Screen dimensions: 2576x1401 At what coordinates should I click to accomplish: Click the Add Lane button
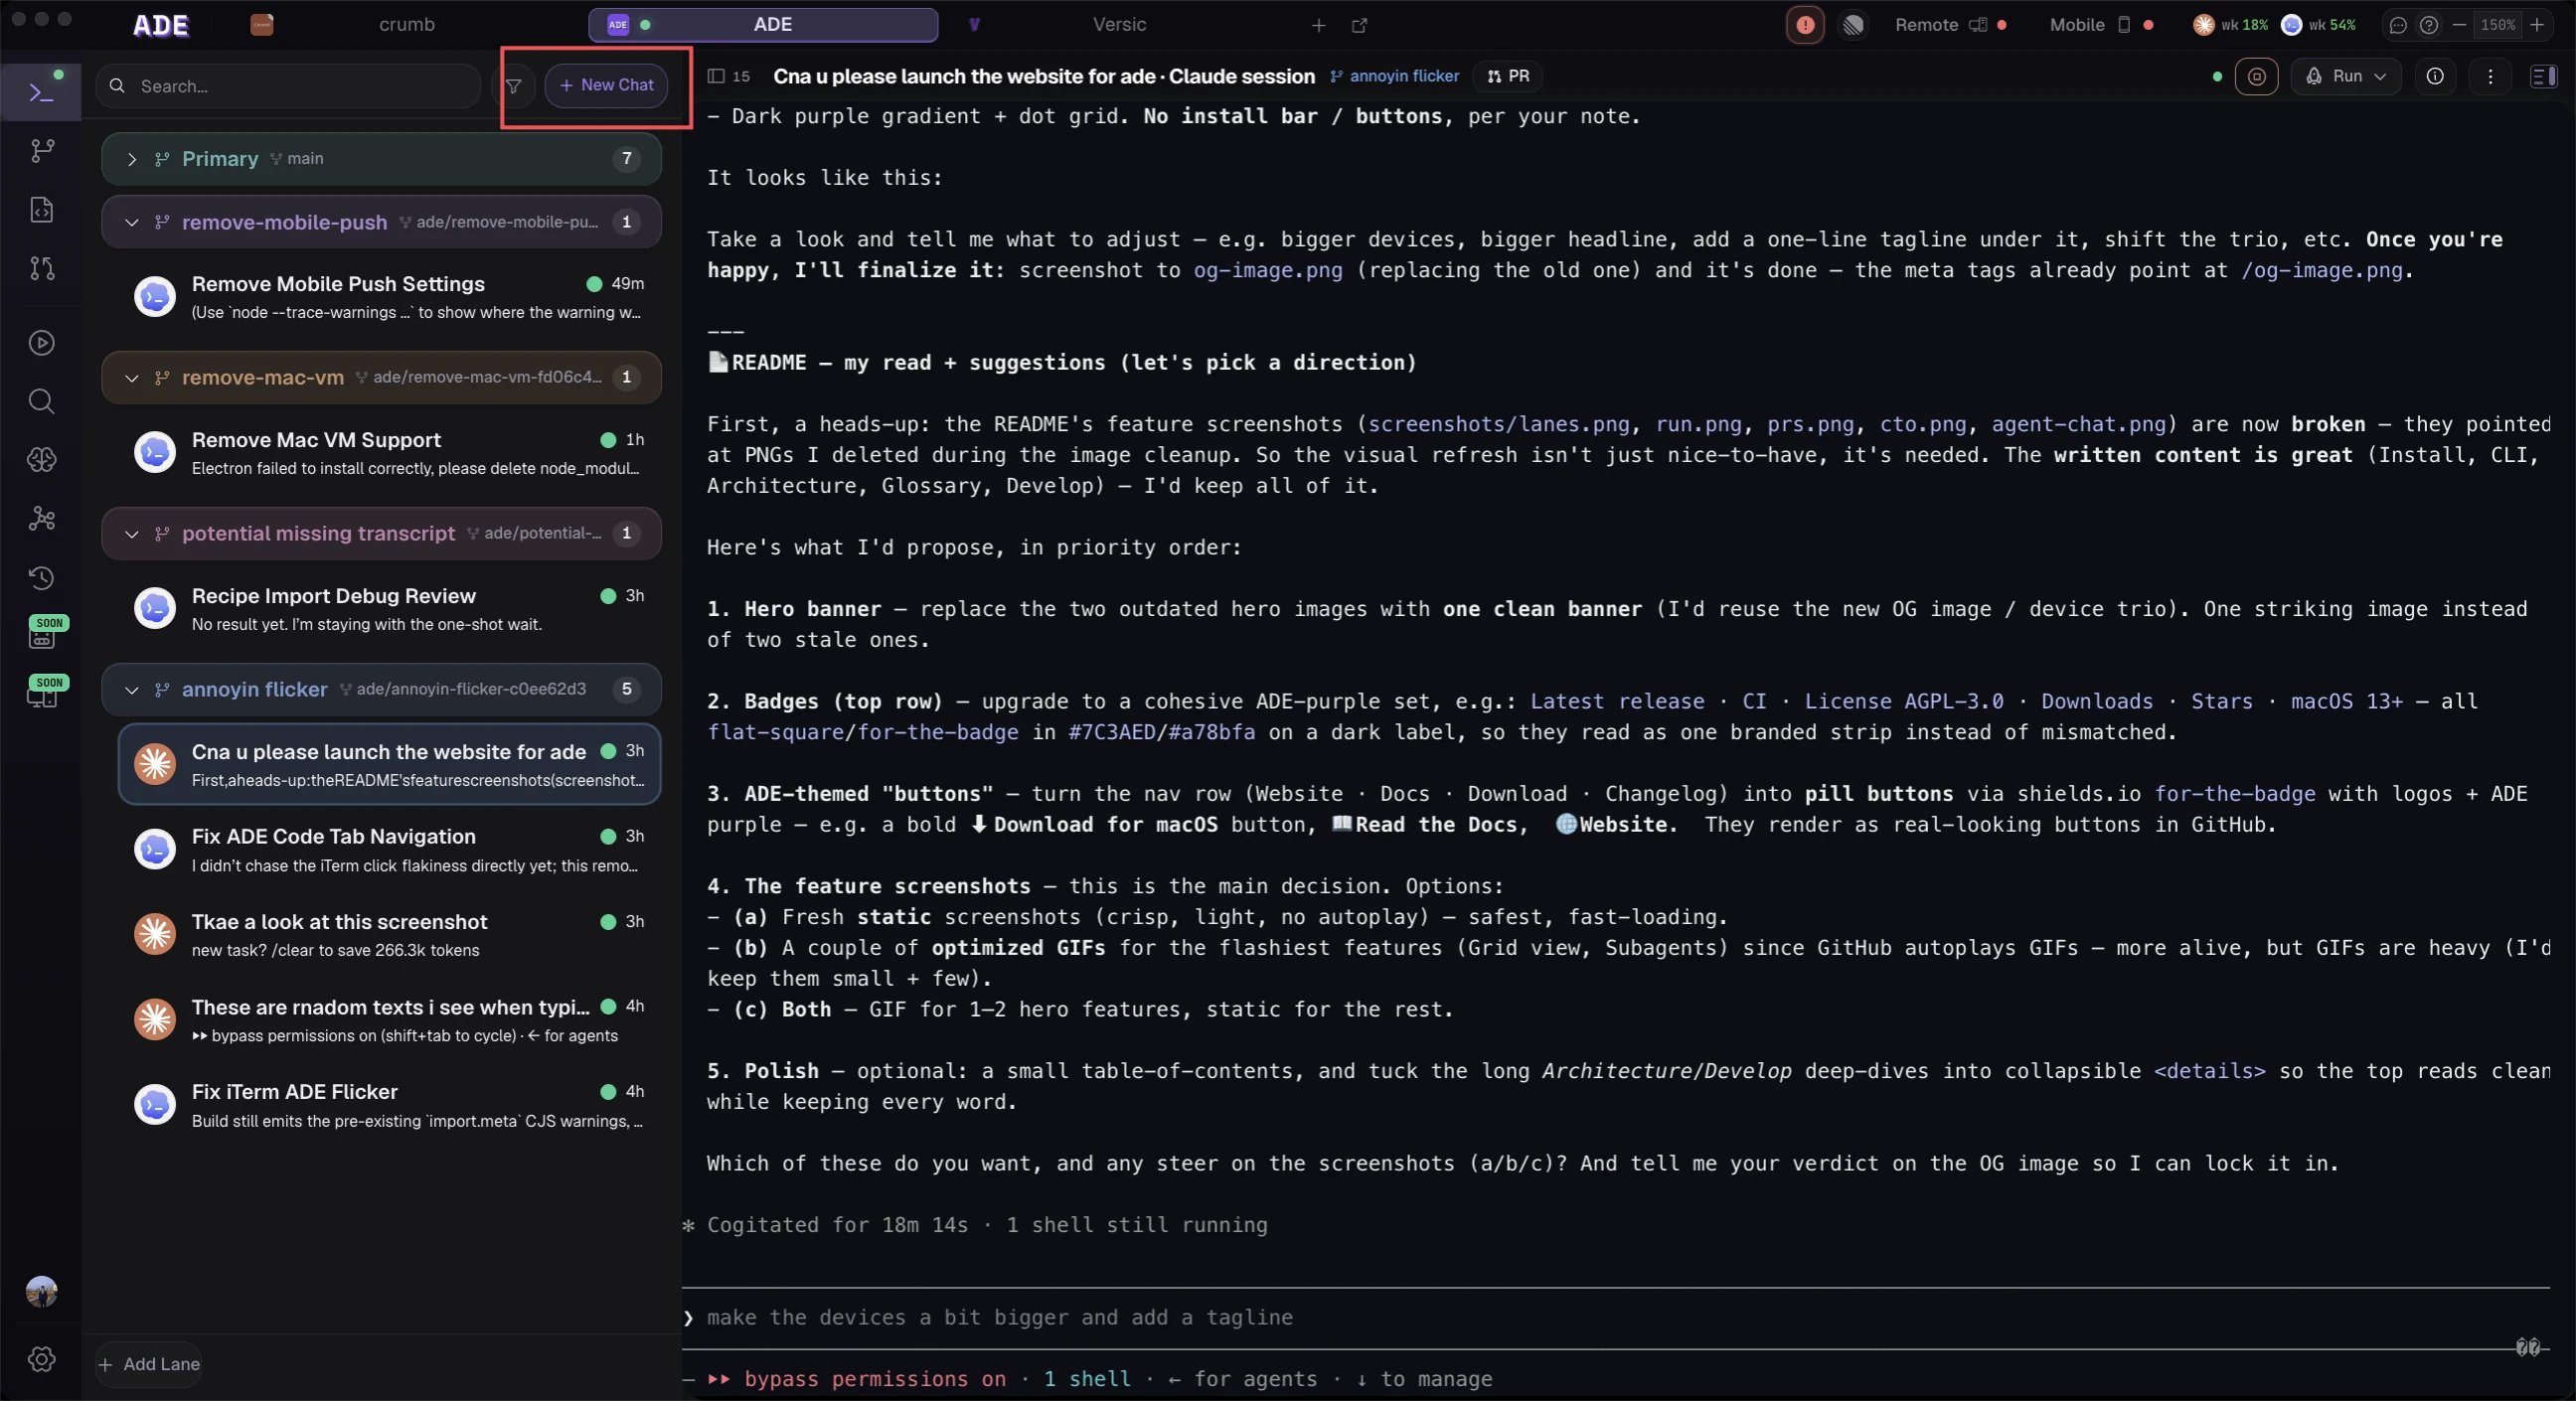point(149,1364)
